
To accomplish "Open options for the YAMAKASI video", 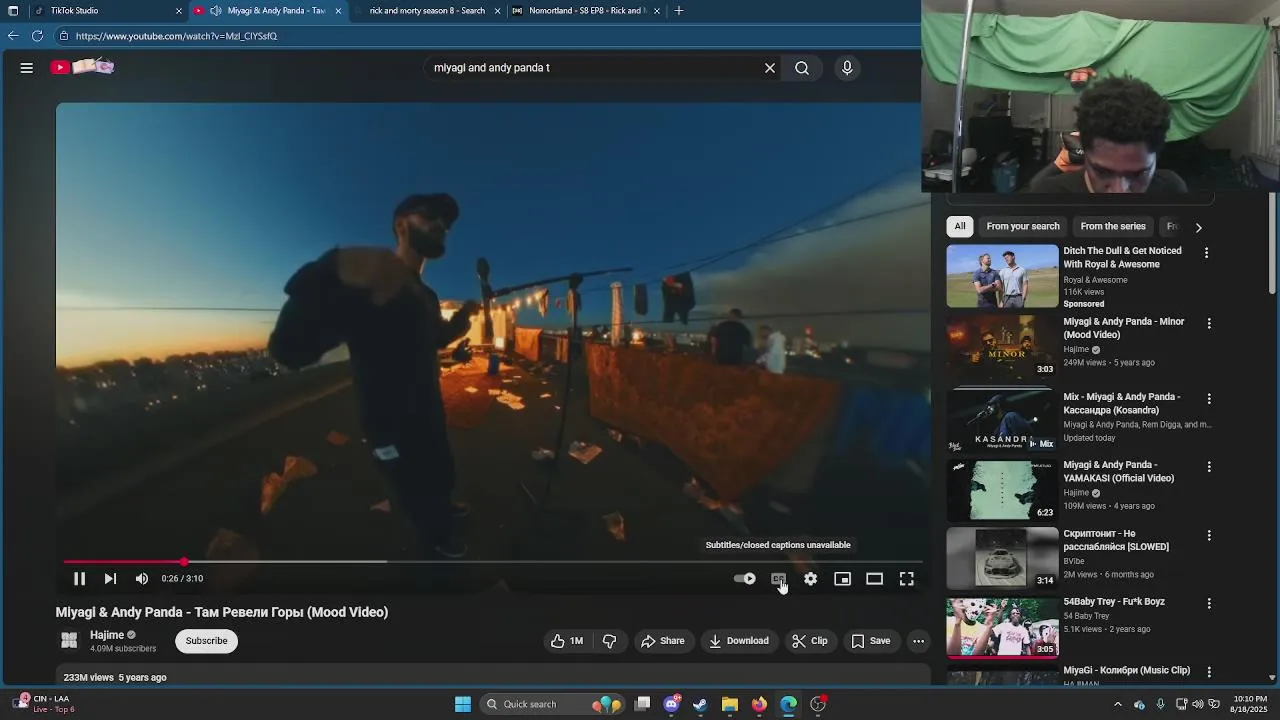I will (1209, 467).
